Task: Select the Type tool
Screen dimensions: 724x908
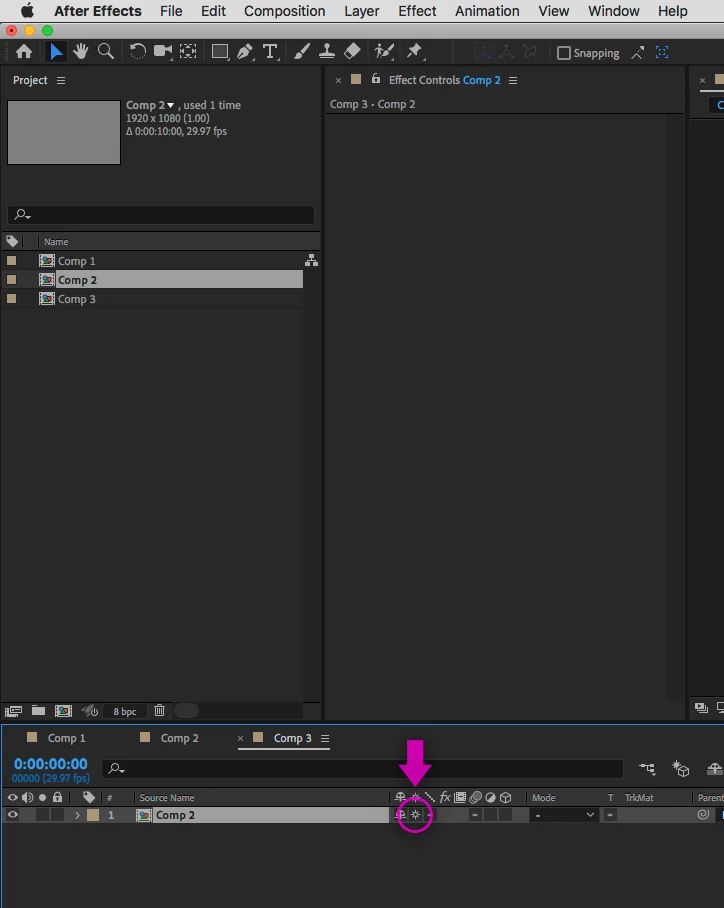Action: (270, 52)
